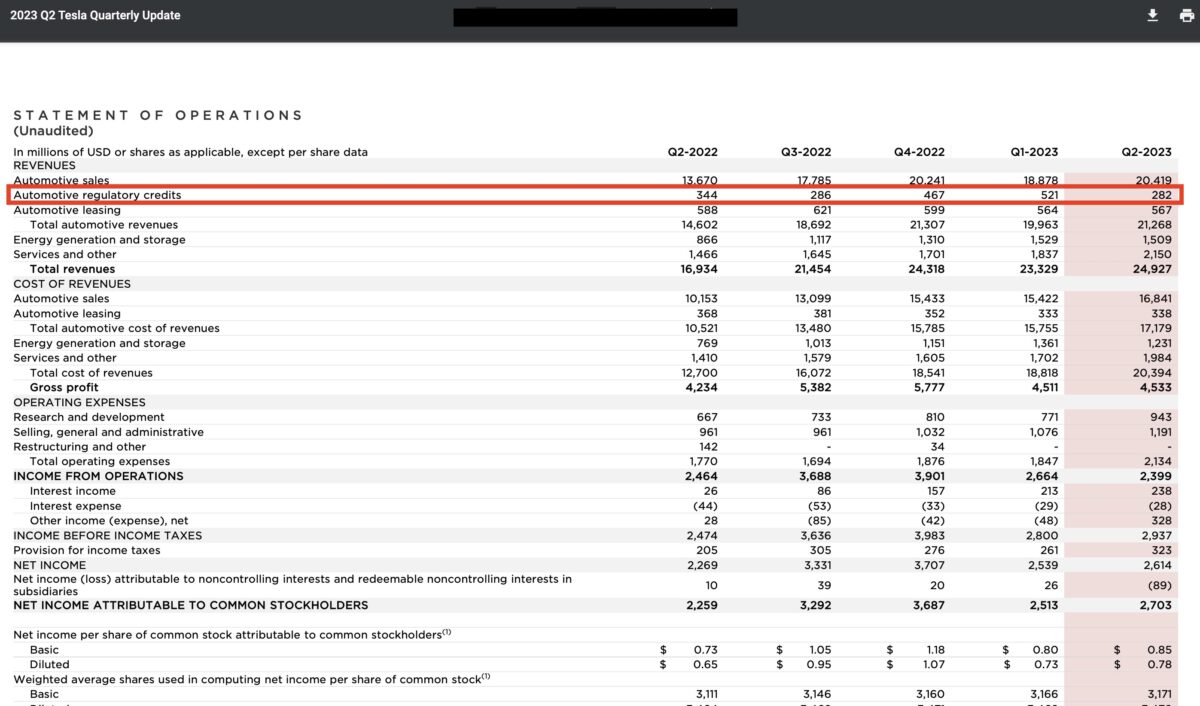Viewport: 1200px width, 706px height.
Task: Click the noncontrolling interests value (89)
Action: point(1158,585)
